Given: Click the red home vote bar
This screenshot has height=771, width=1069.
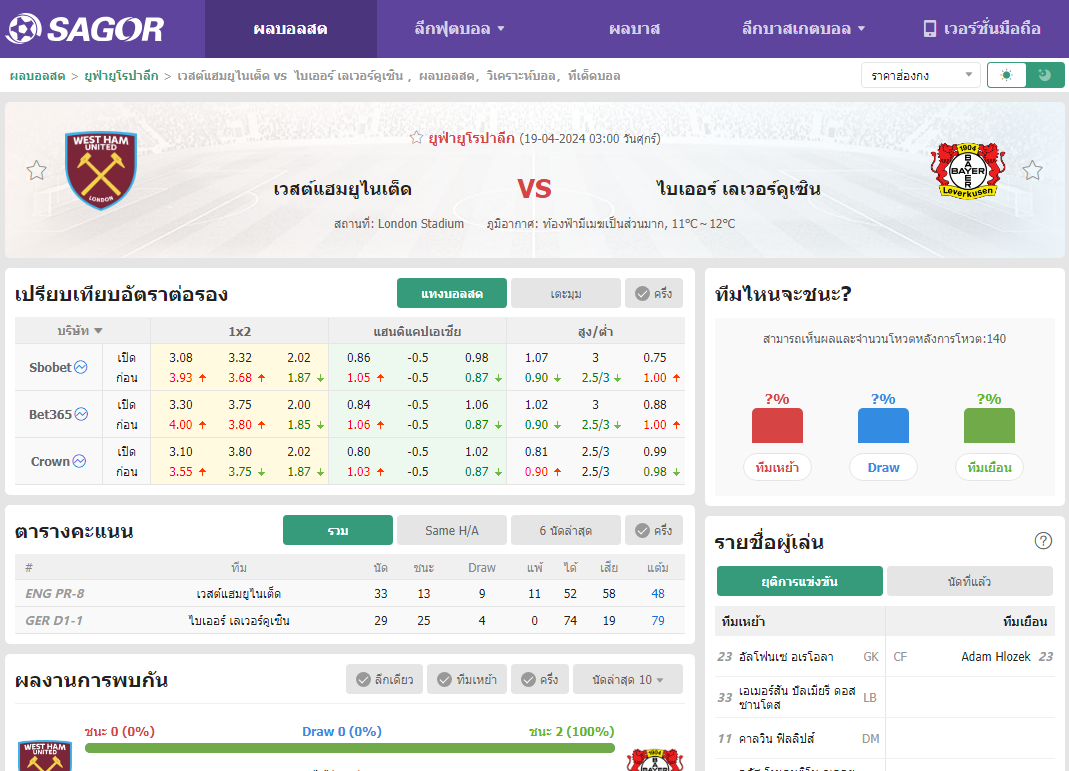Looking at the screenshot, I should point(777,425).
